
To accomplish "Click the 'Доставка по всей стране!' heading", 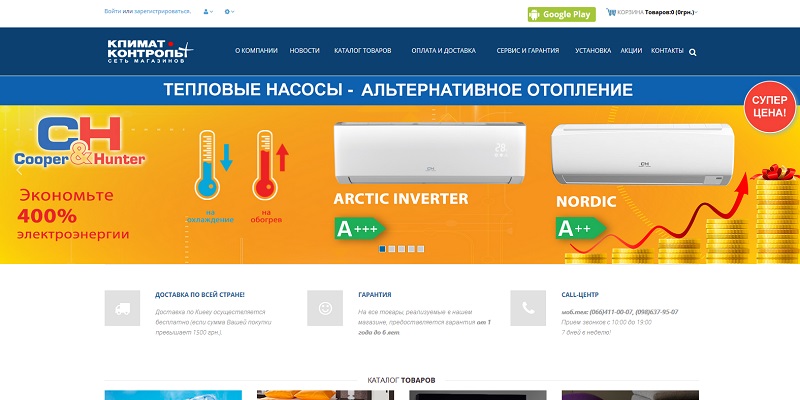I will point(199,295).
